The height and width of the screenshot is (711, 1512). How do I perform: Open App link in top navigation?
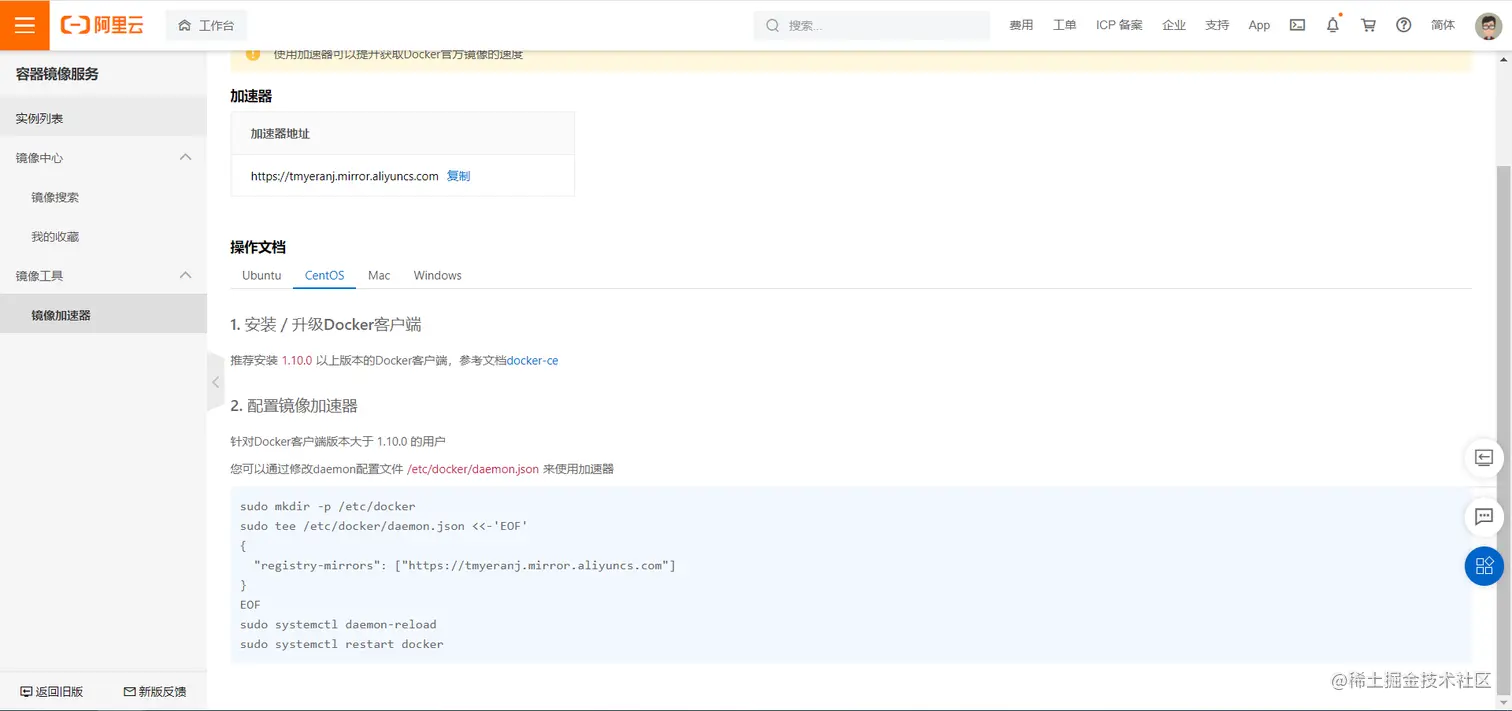tap(1259, 25)
